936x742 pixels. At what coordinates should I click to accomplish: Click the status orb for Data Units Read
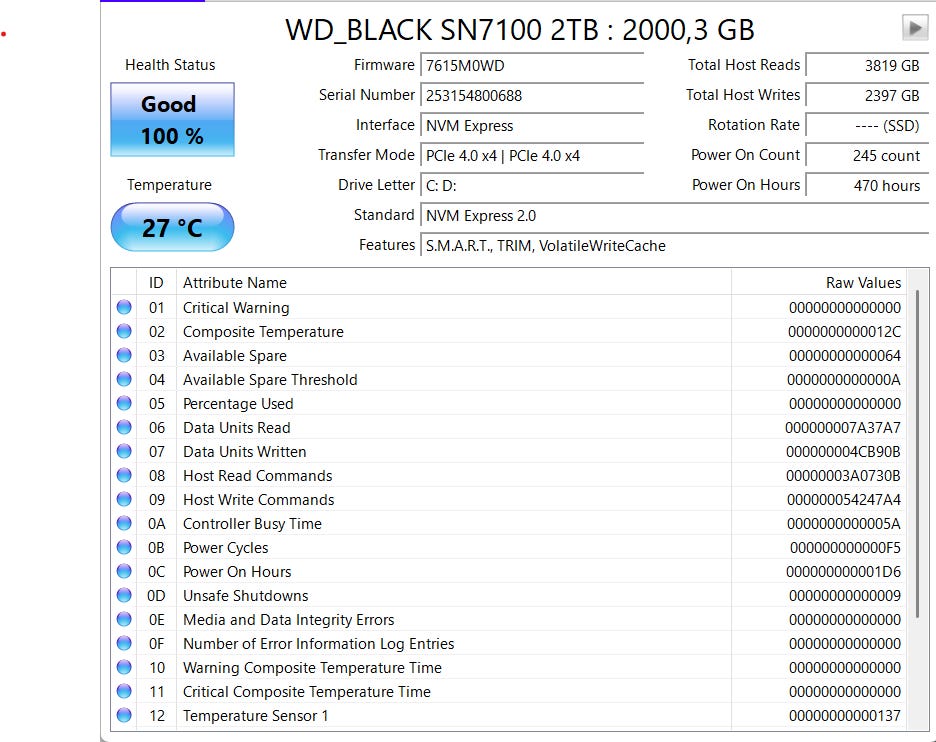coord(124,427)
